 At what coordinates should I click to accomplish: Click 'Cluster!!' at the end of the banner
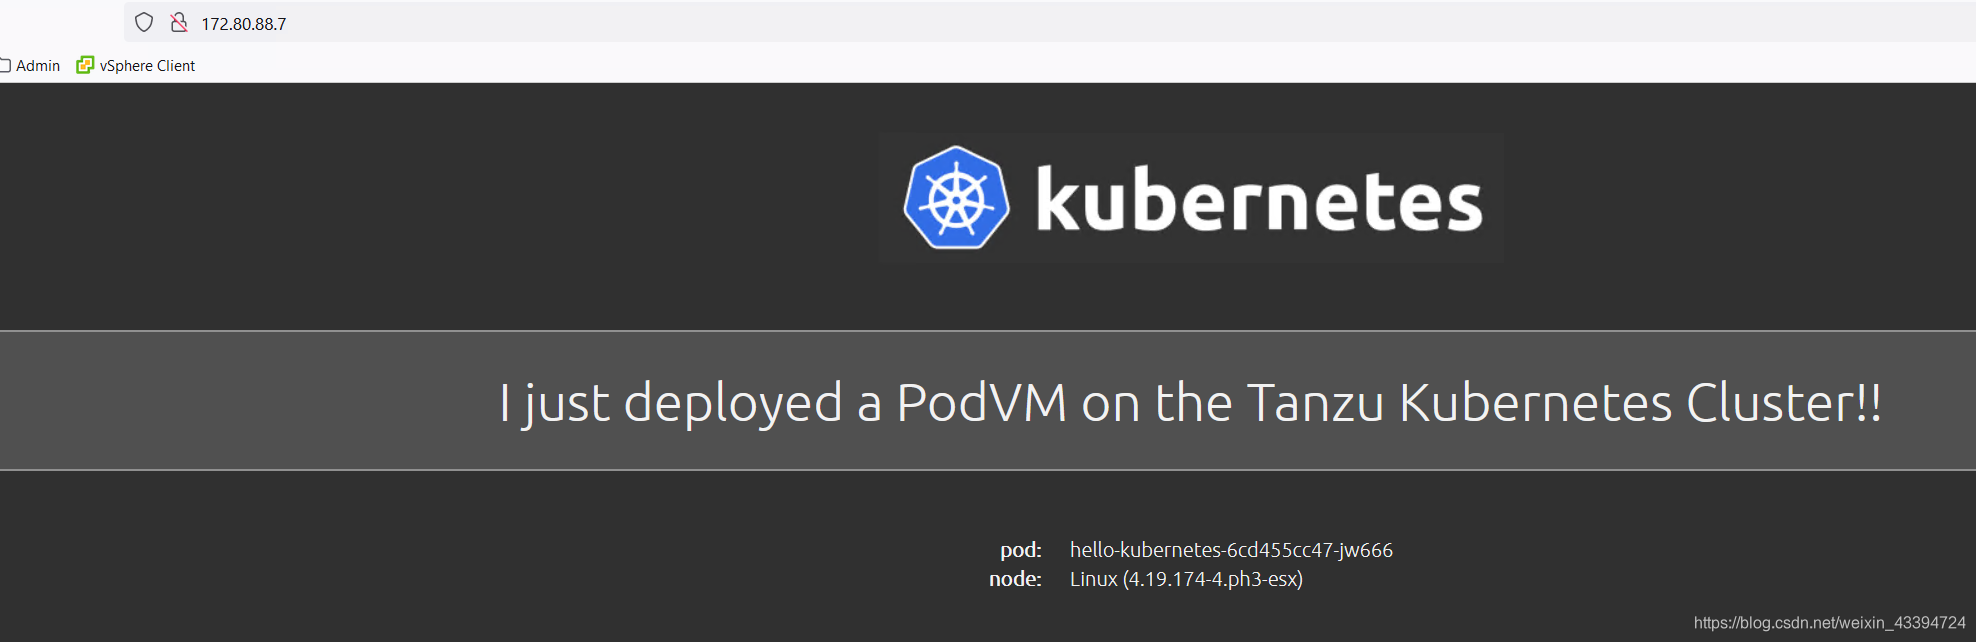1784,403
